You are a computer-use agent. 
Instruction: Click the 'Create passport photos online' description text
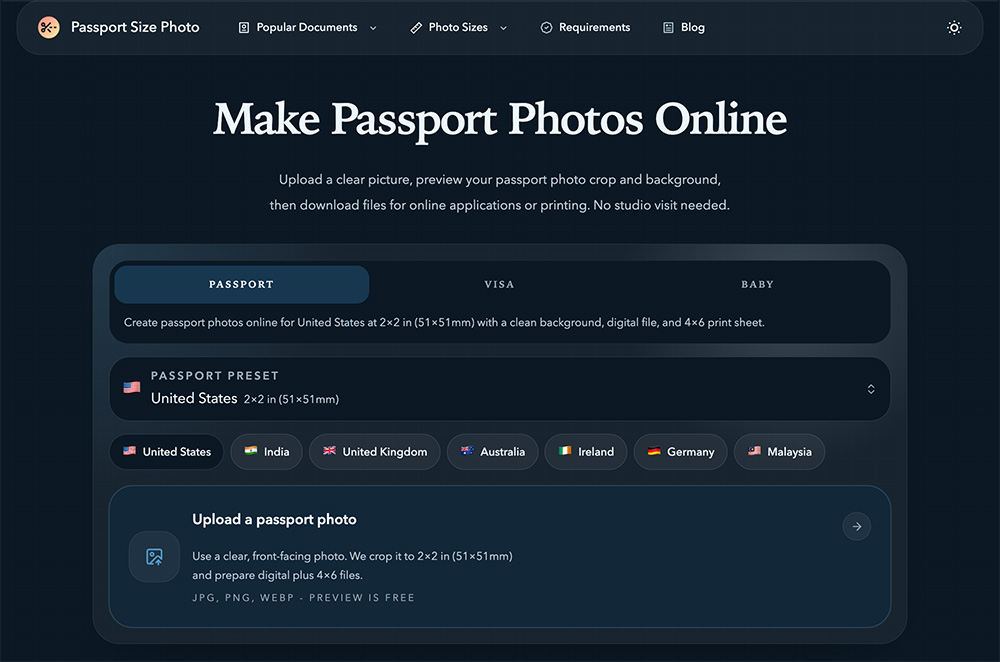444,323
